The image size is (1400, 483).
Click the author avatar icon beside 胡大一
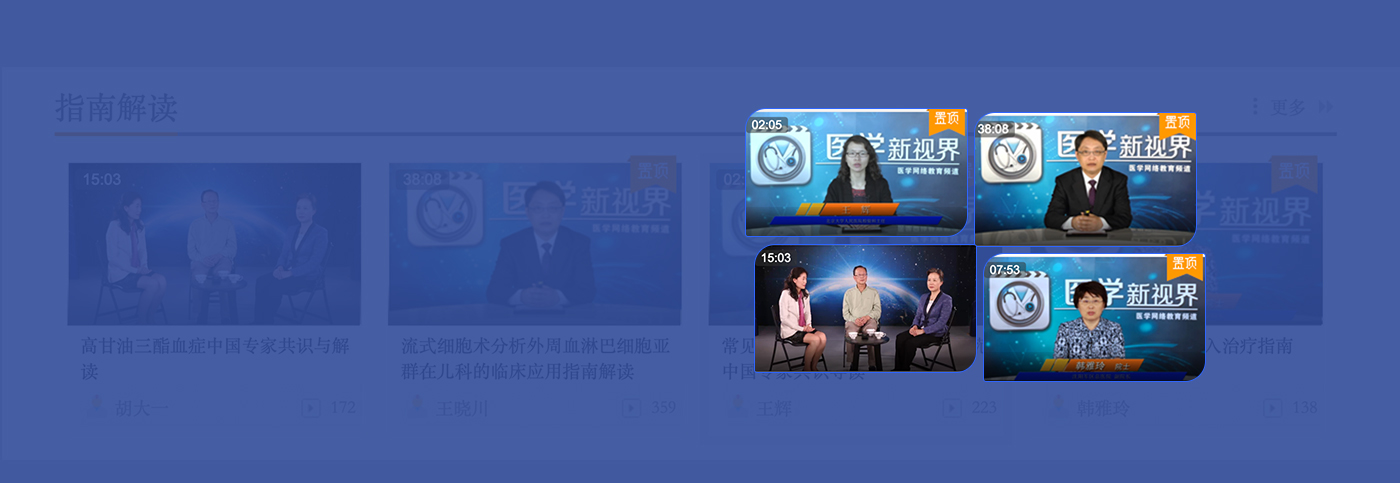tap(96, 407)
